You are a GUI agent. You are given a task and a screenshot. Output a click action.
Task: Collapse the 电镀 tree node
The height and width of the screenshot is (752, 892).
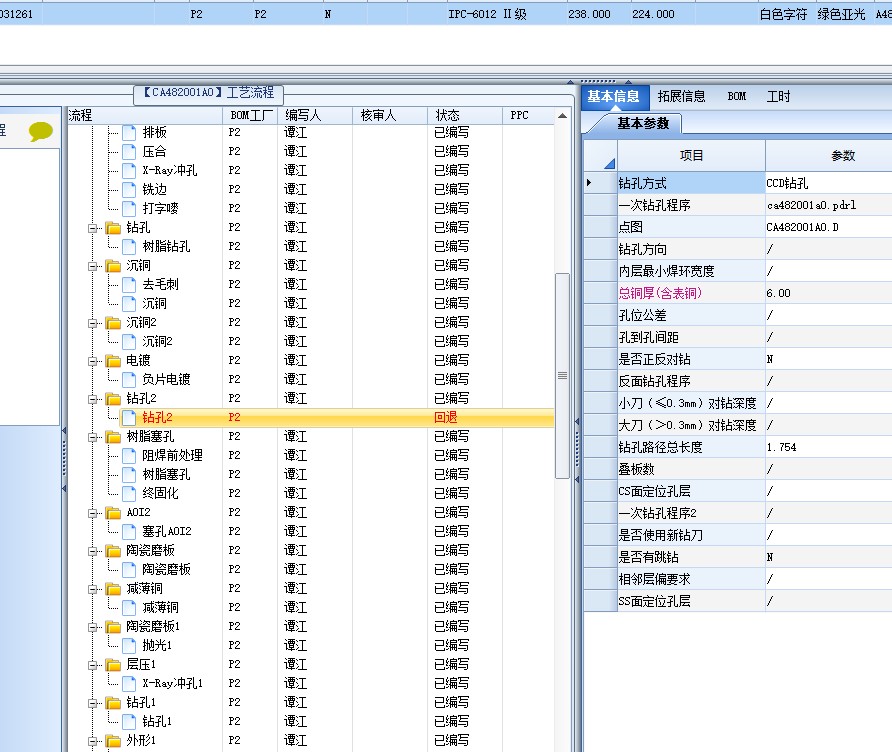pos(92,361)
